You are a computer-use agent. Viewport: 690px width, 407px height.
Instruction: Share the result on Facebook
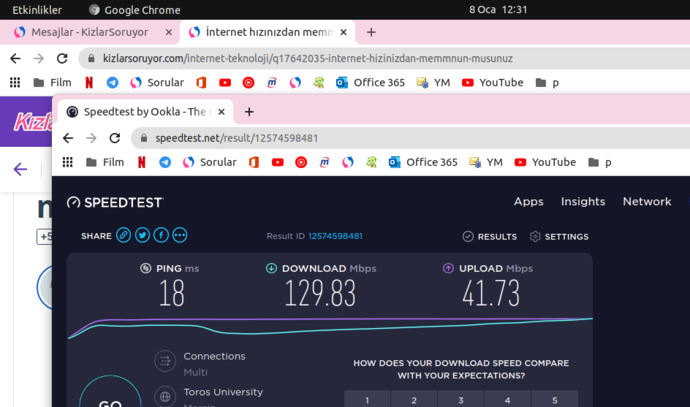[x=161, y=235]
